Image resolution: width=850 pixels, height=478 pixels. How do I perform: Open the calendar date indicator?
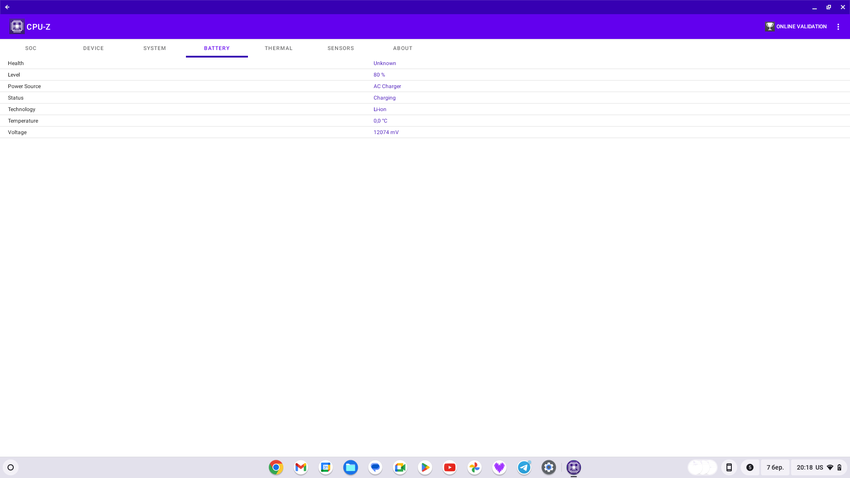[775, 467]
